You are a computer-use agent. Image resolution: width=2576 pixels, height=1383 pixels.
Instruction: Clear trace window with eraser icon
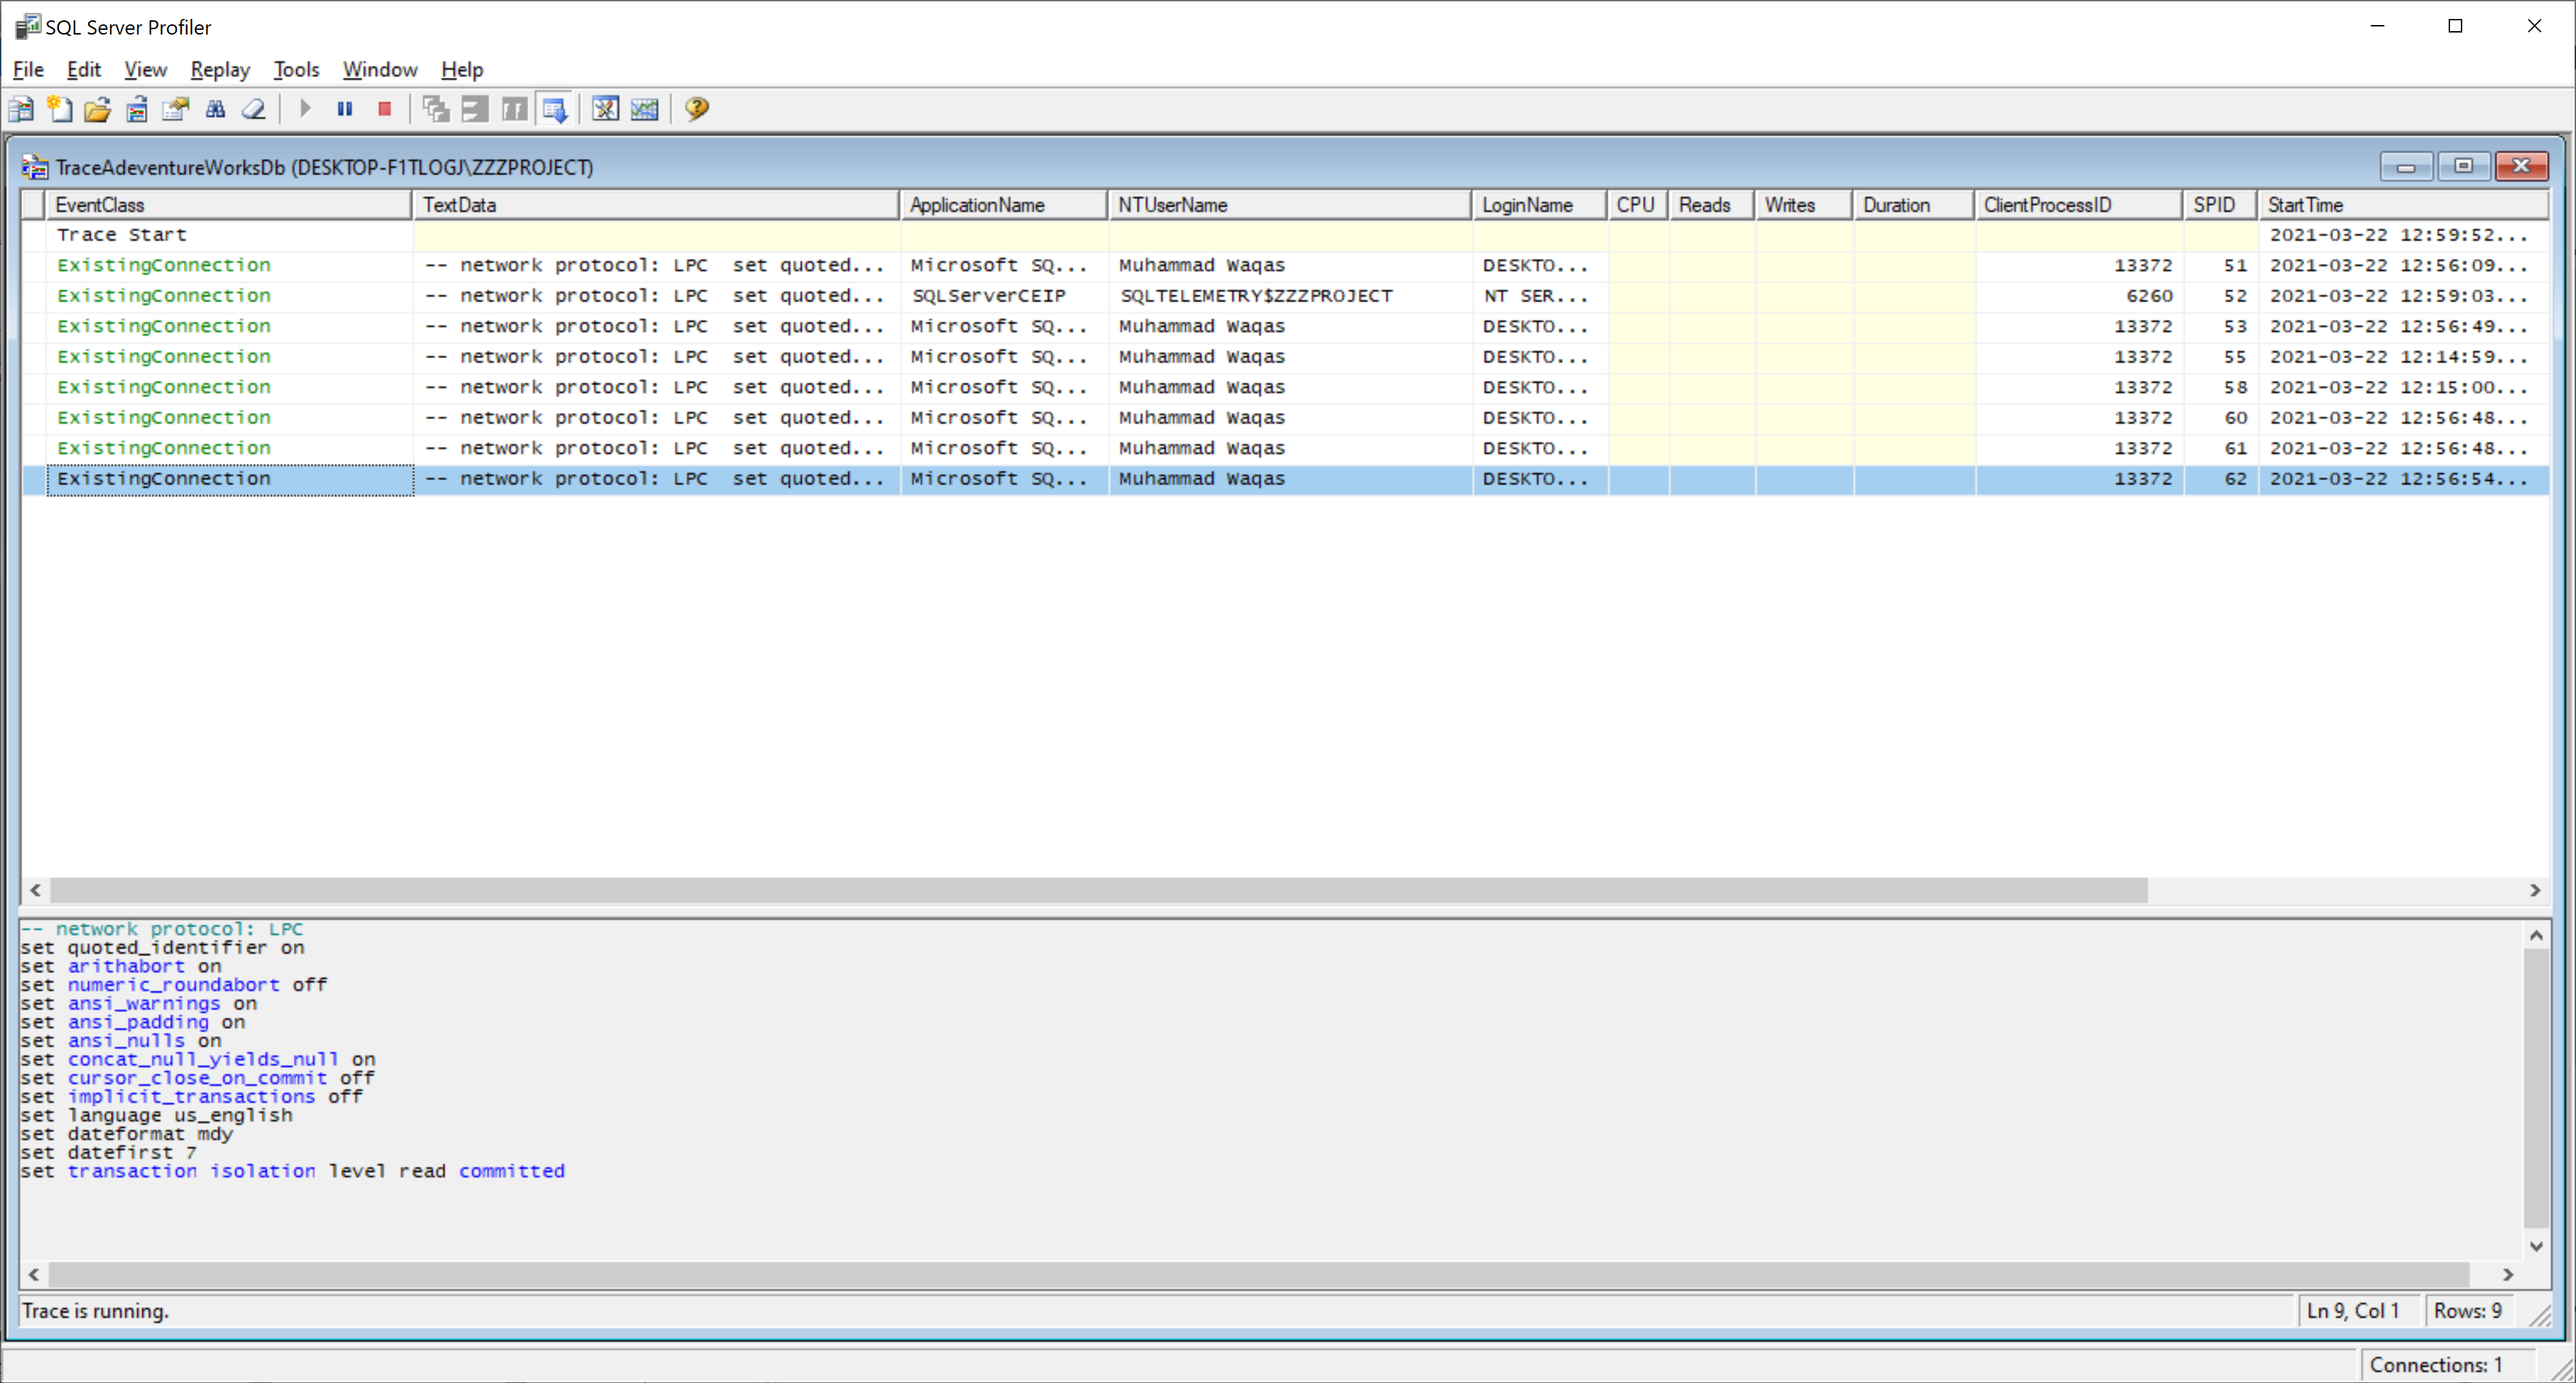[254, 109]
